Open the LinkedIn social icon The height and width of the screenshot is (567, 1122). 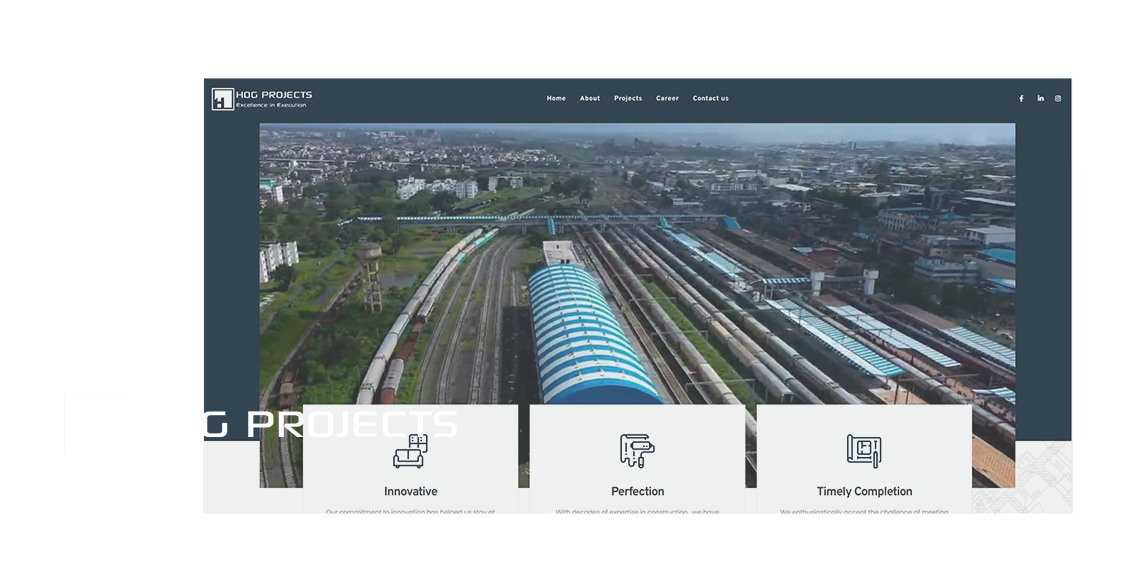click(1040, 99)
